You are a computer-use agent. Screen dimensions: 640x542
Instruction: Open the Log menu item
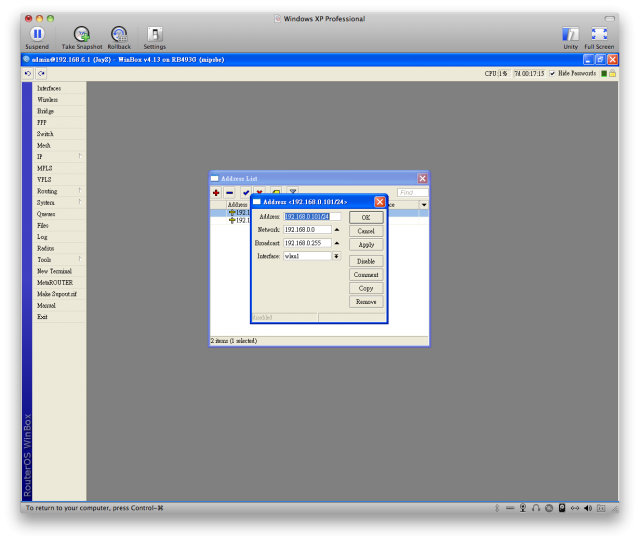[x=59, y=237]
